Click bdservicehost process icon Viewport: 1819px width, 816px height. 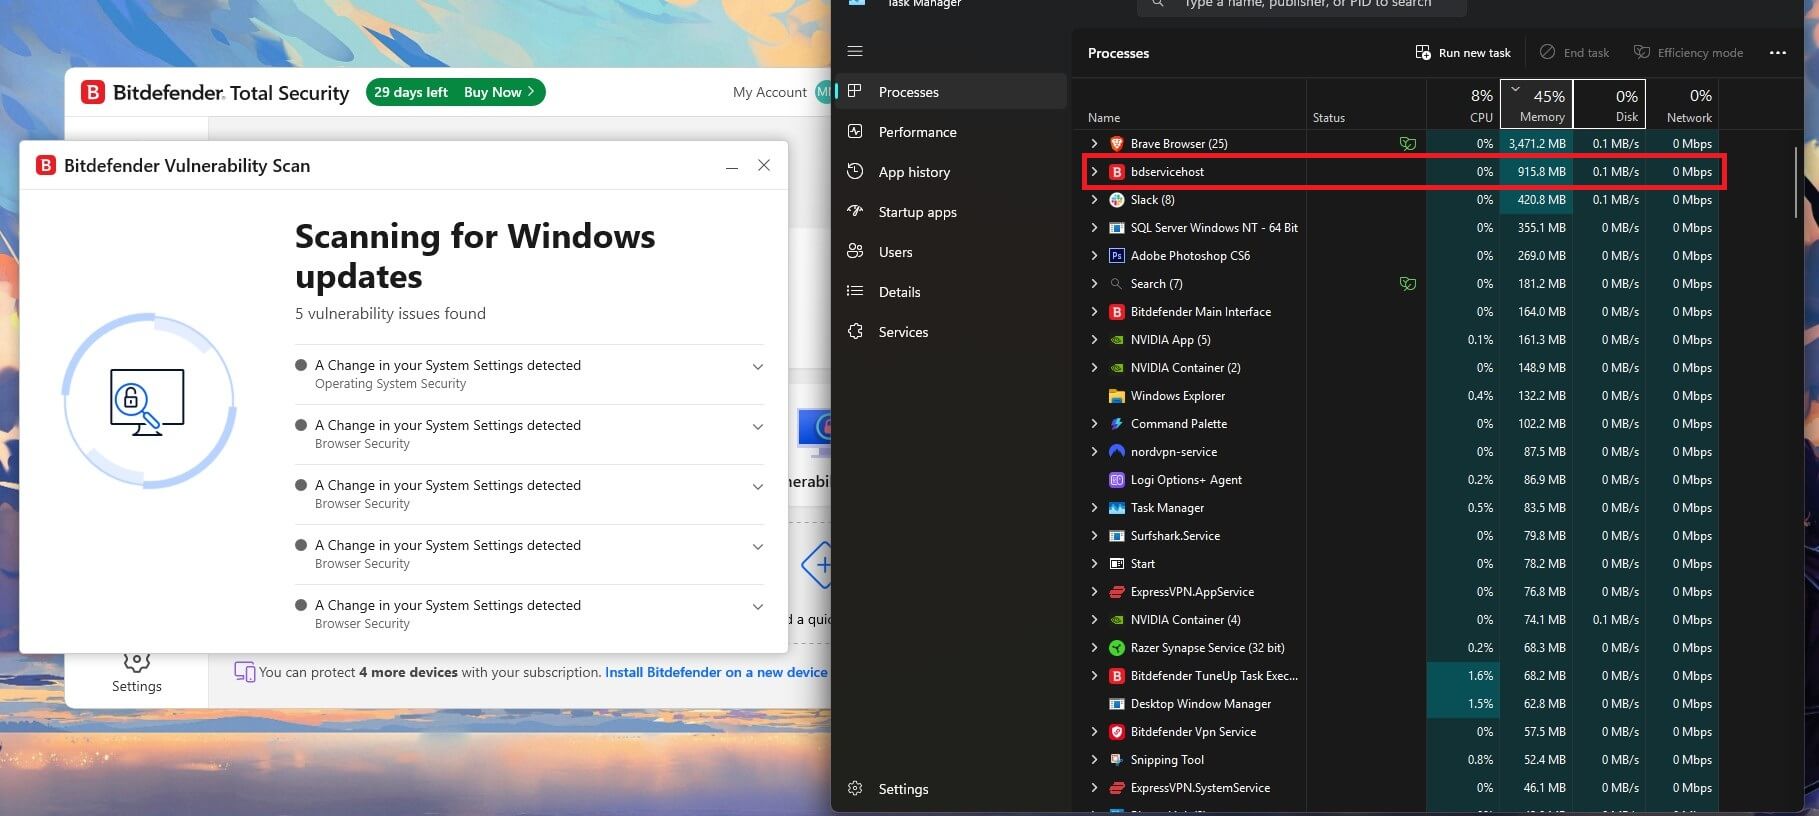point(1117,172)
